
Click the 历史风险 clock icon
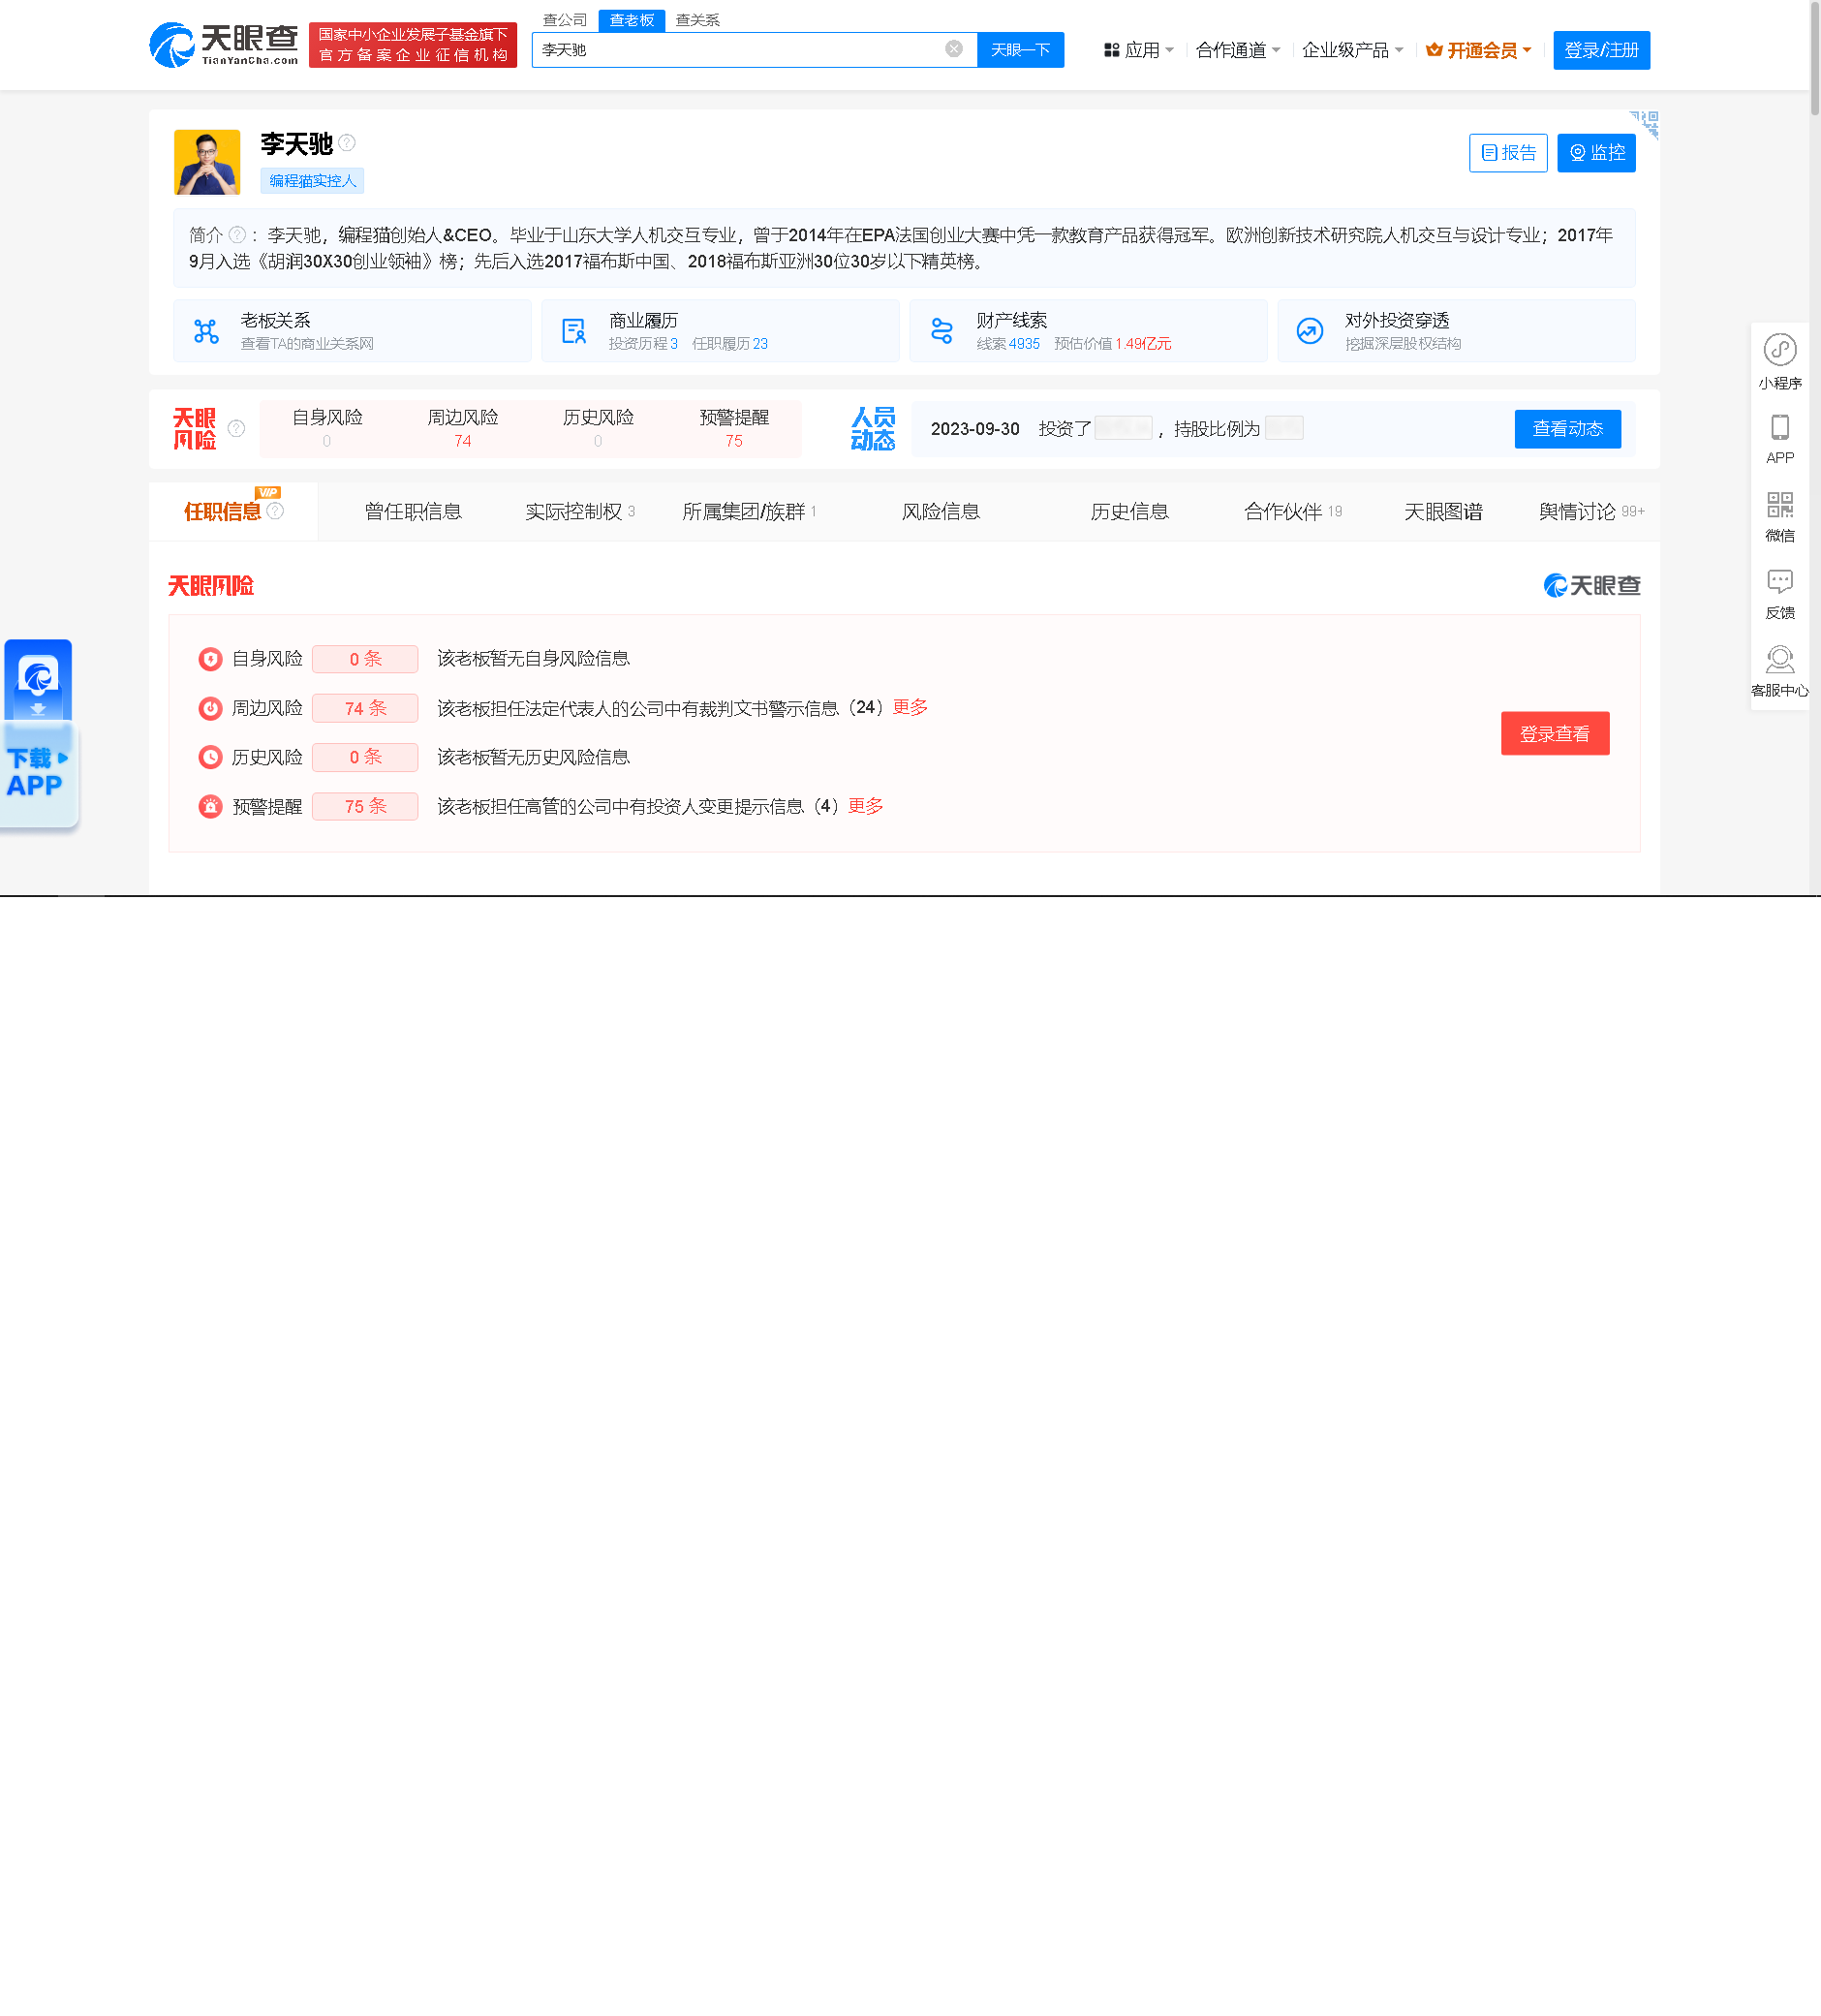click(210, 758)
